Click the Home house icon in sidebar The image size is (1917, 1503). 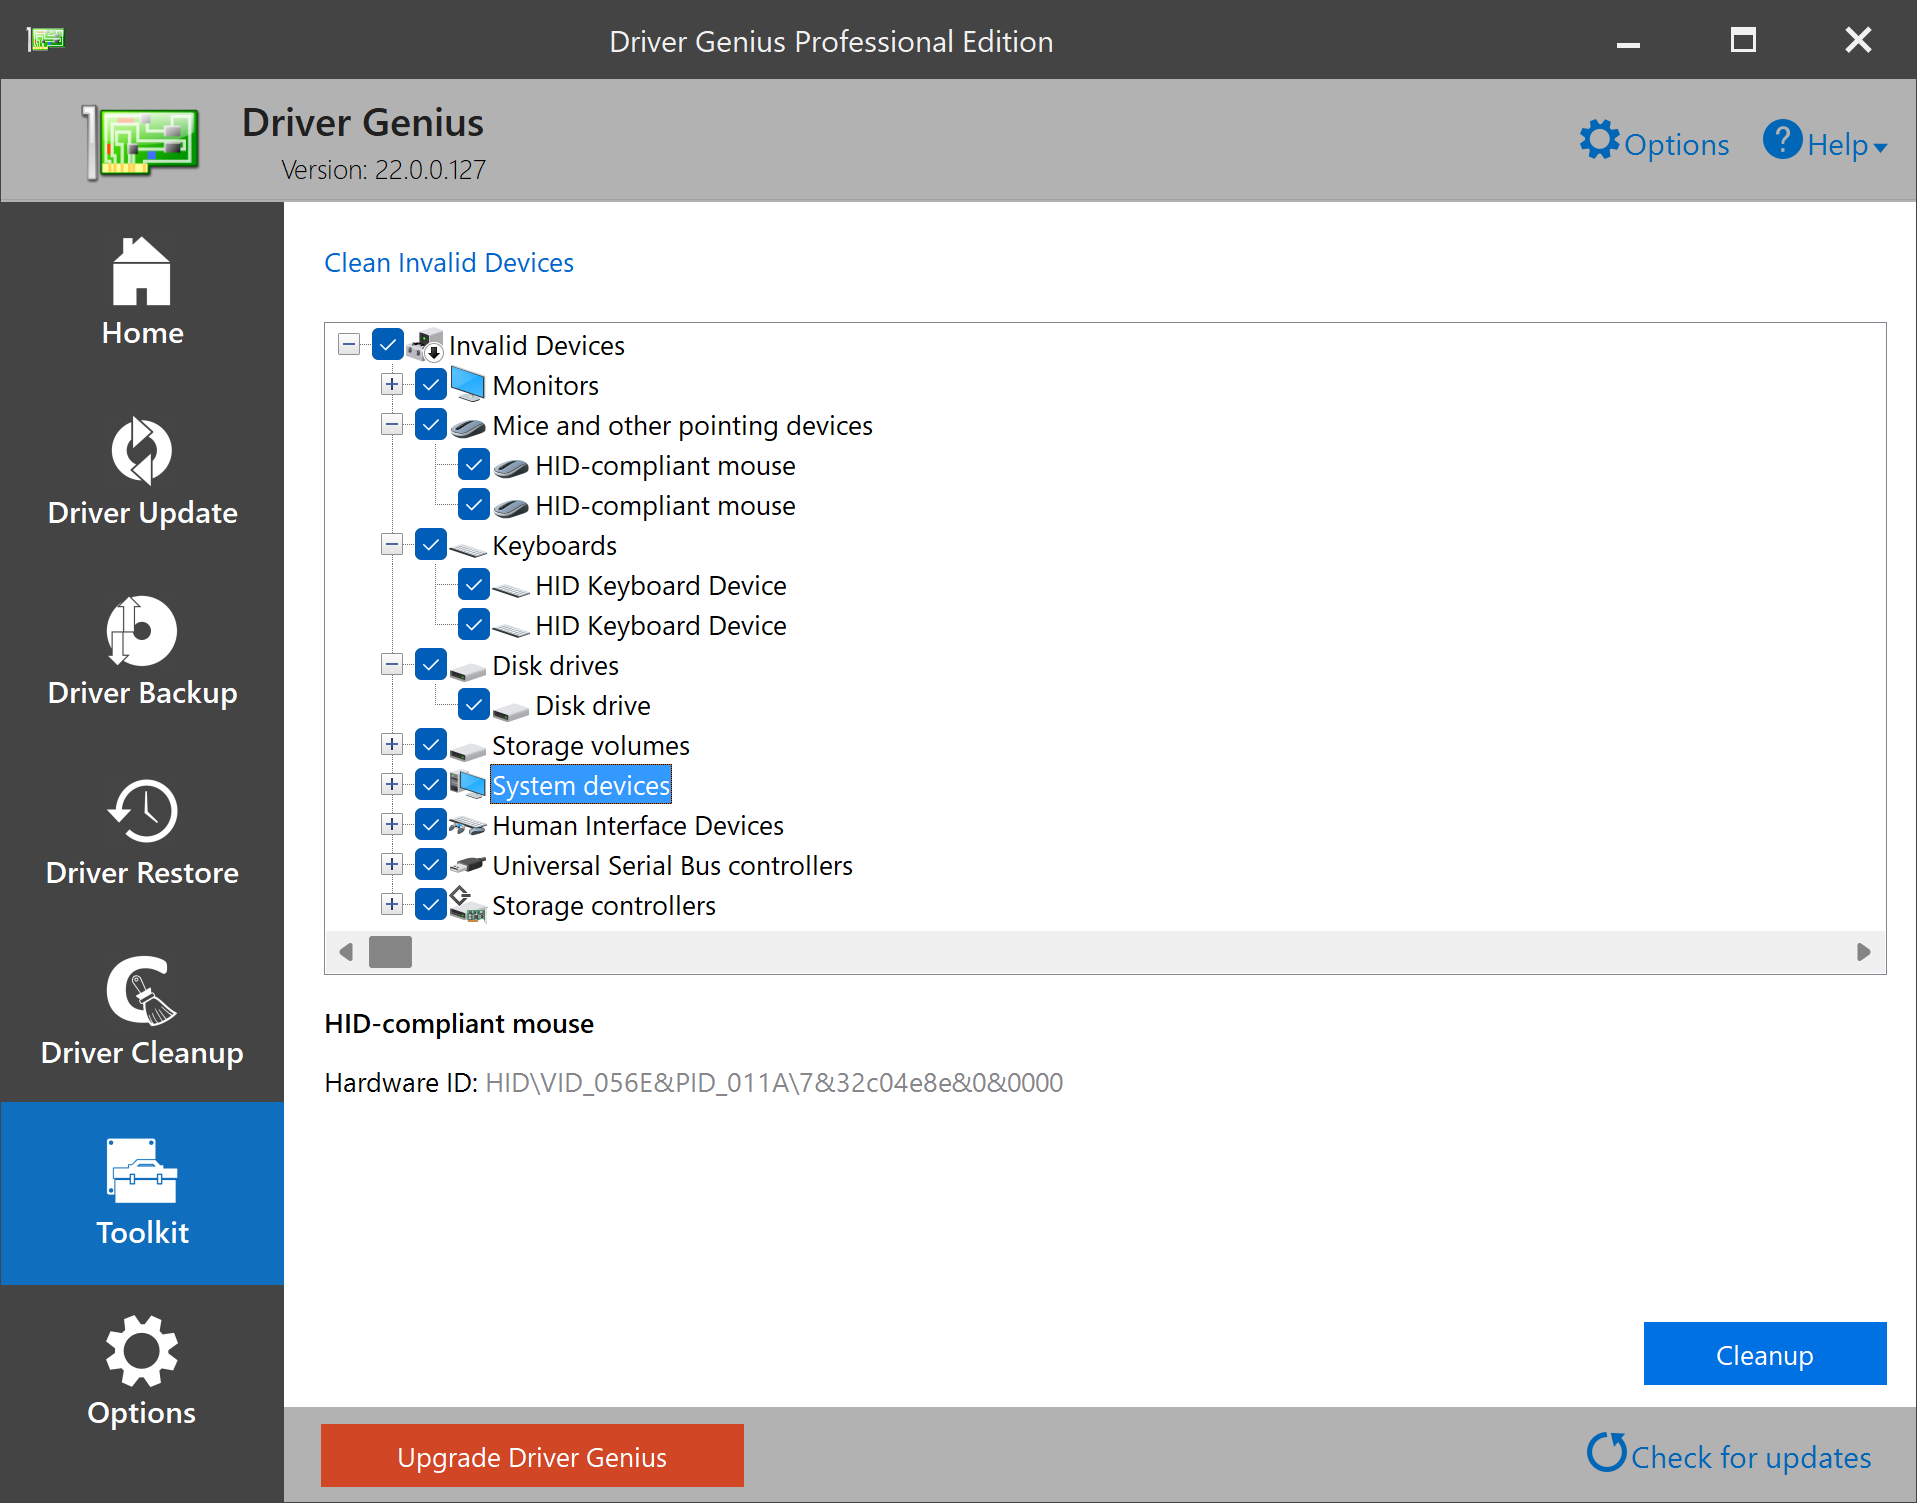coord(142,271)
